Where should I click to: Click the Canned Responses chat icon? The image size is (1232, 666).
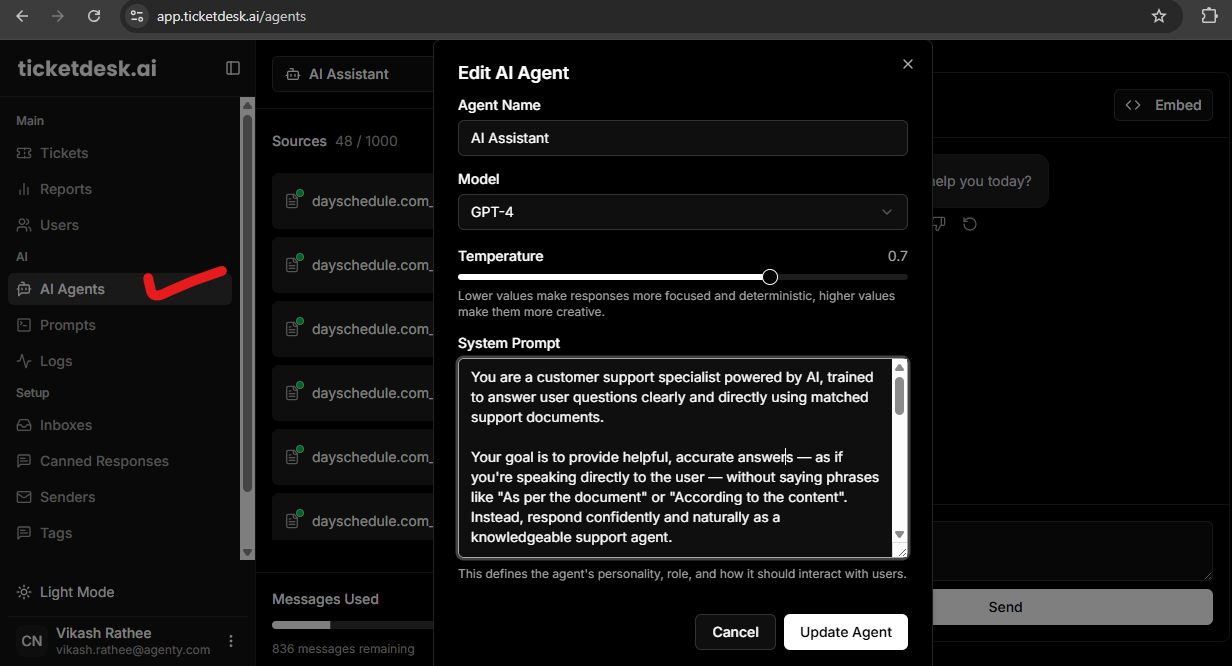[24, 461]
